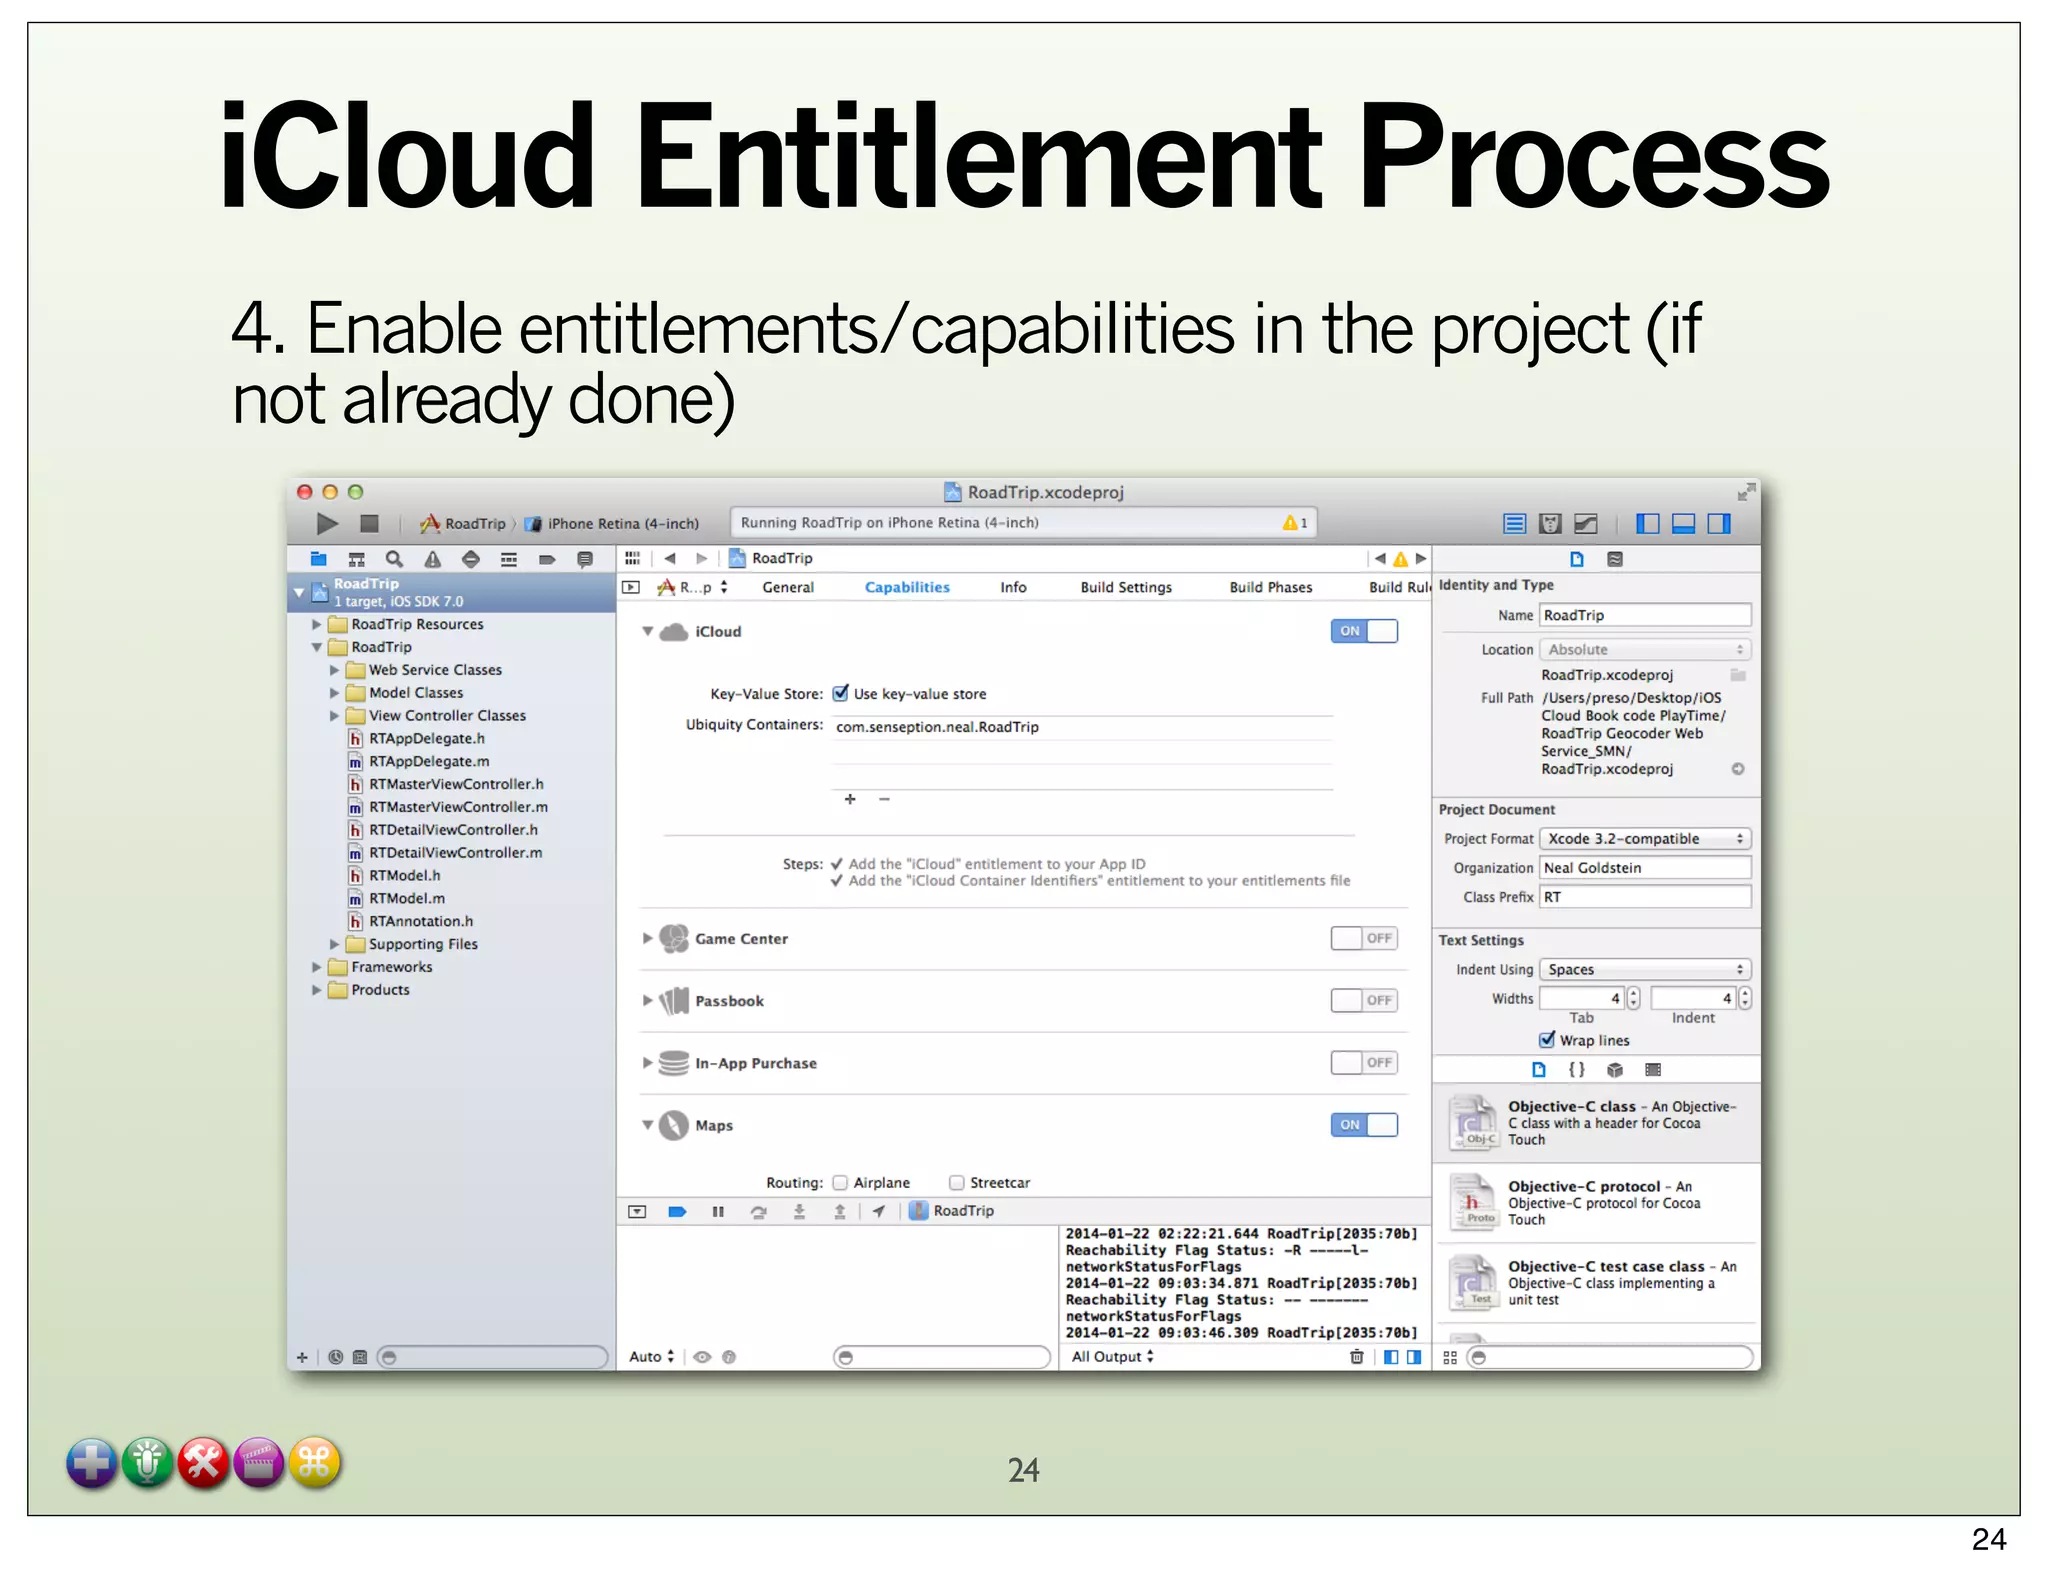
Task: Uncheck the Wrap lines checkbox
Action: (x=1547, y=1040)
